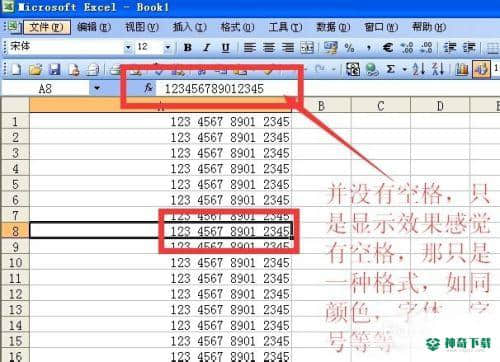Open the font size dropdown arrow
This screenshot has height=362, width=500.
[x=168, y=48]
